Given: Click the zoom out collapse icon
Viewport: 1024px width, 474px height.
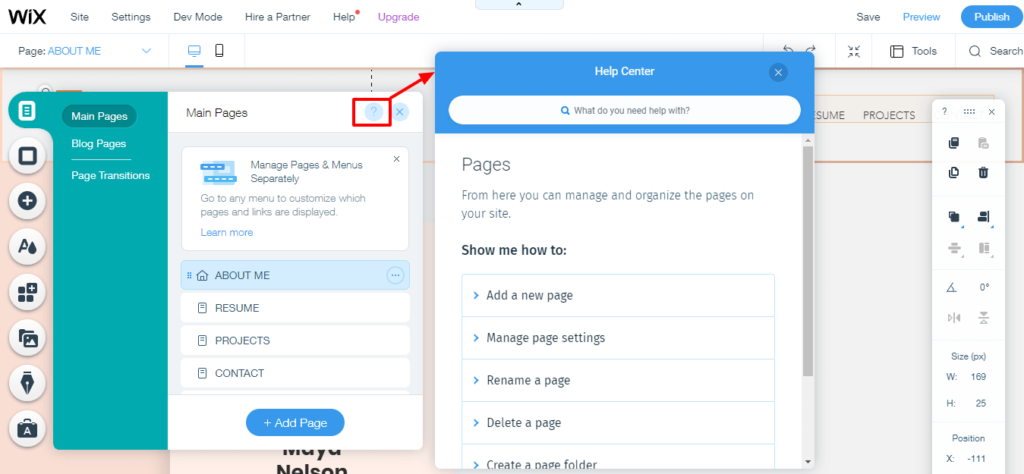Looking at the screenshot, I should coord(854,51).
